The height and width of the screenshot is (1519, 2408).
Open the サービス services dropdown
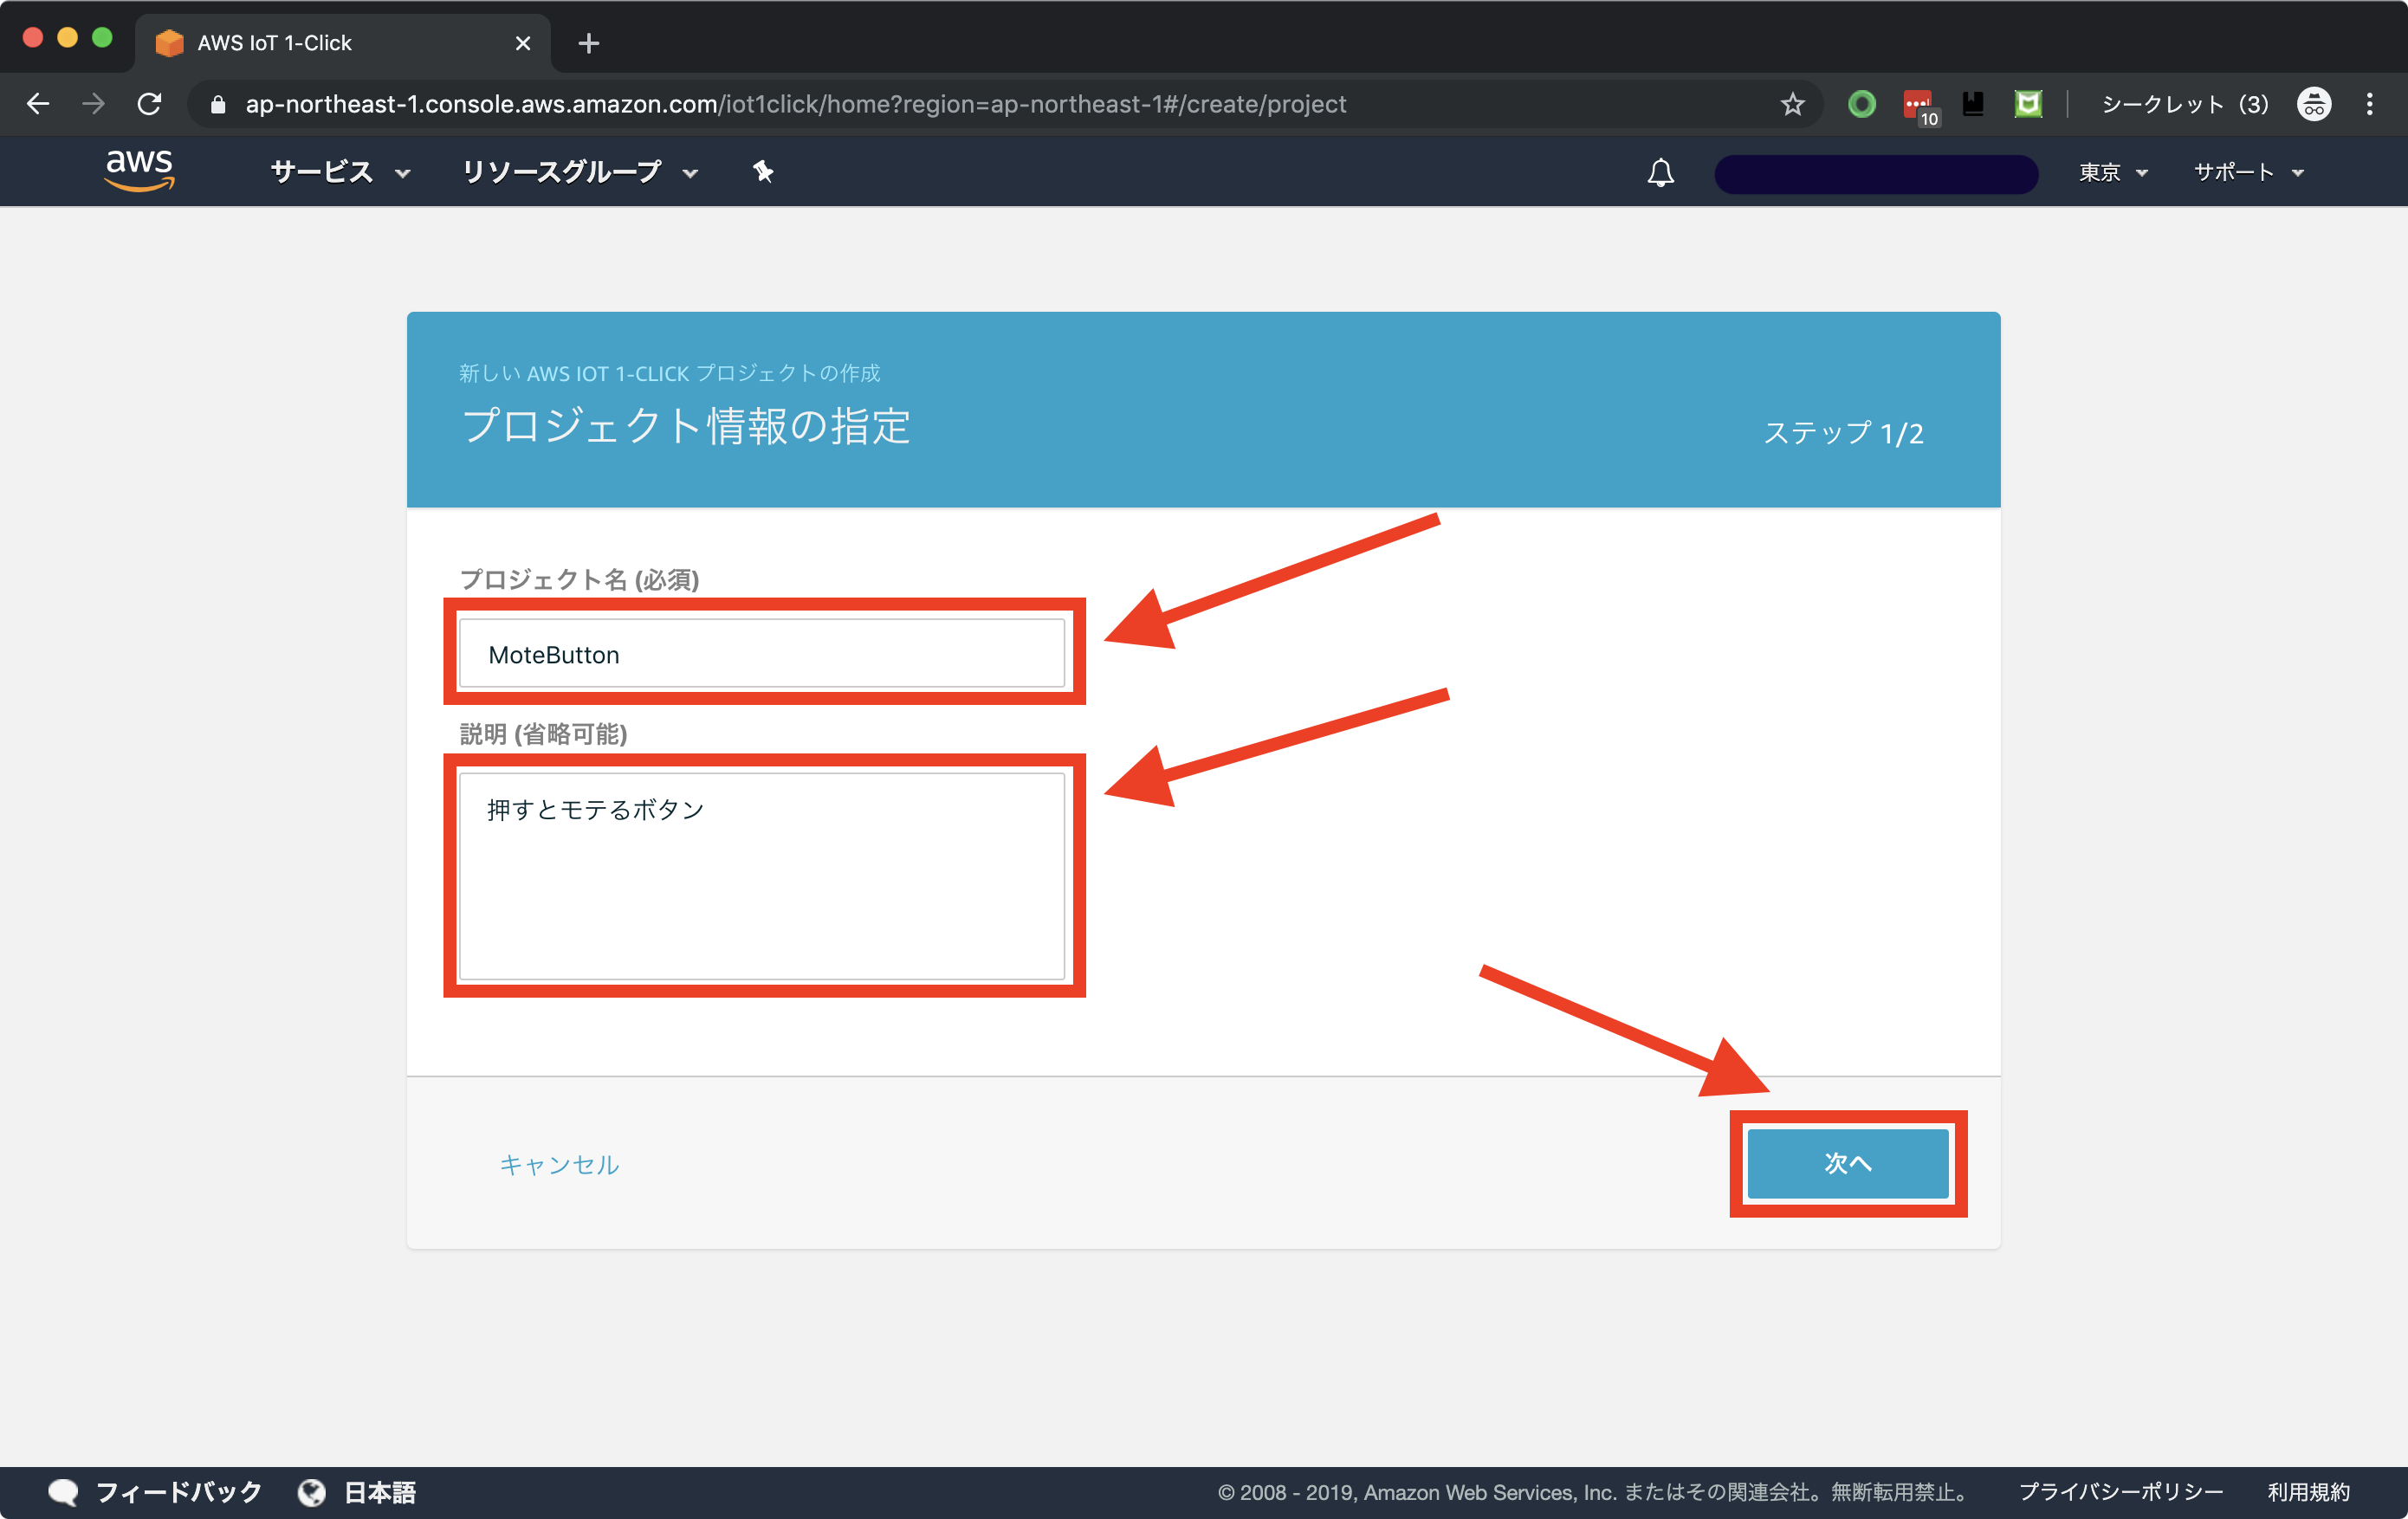pyautogui.click(x=340, y=172)
